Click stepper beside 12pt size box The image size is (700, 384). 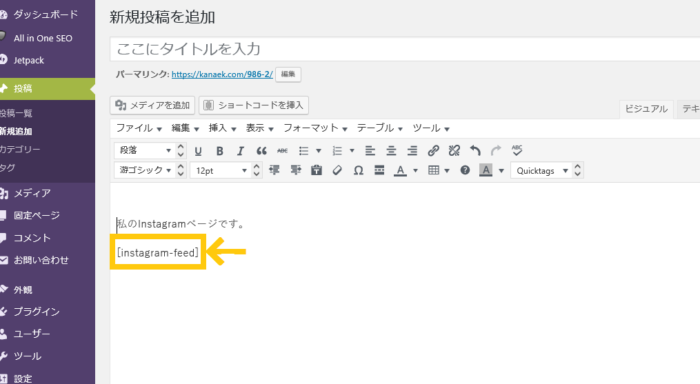click(256, 170)
